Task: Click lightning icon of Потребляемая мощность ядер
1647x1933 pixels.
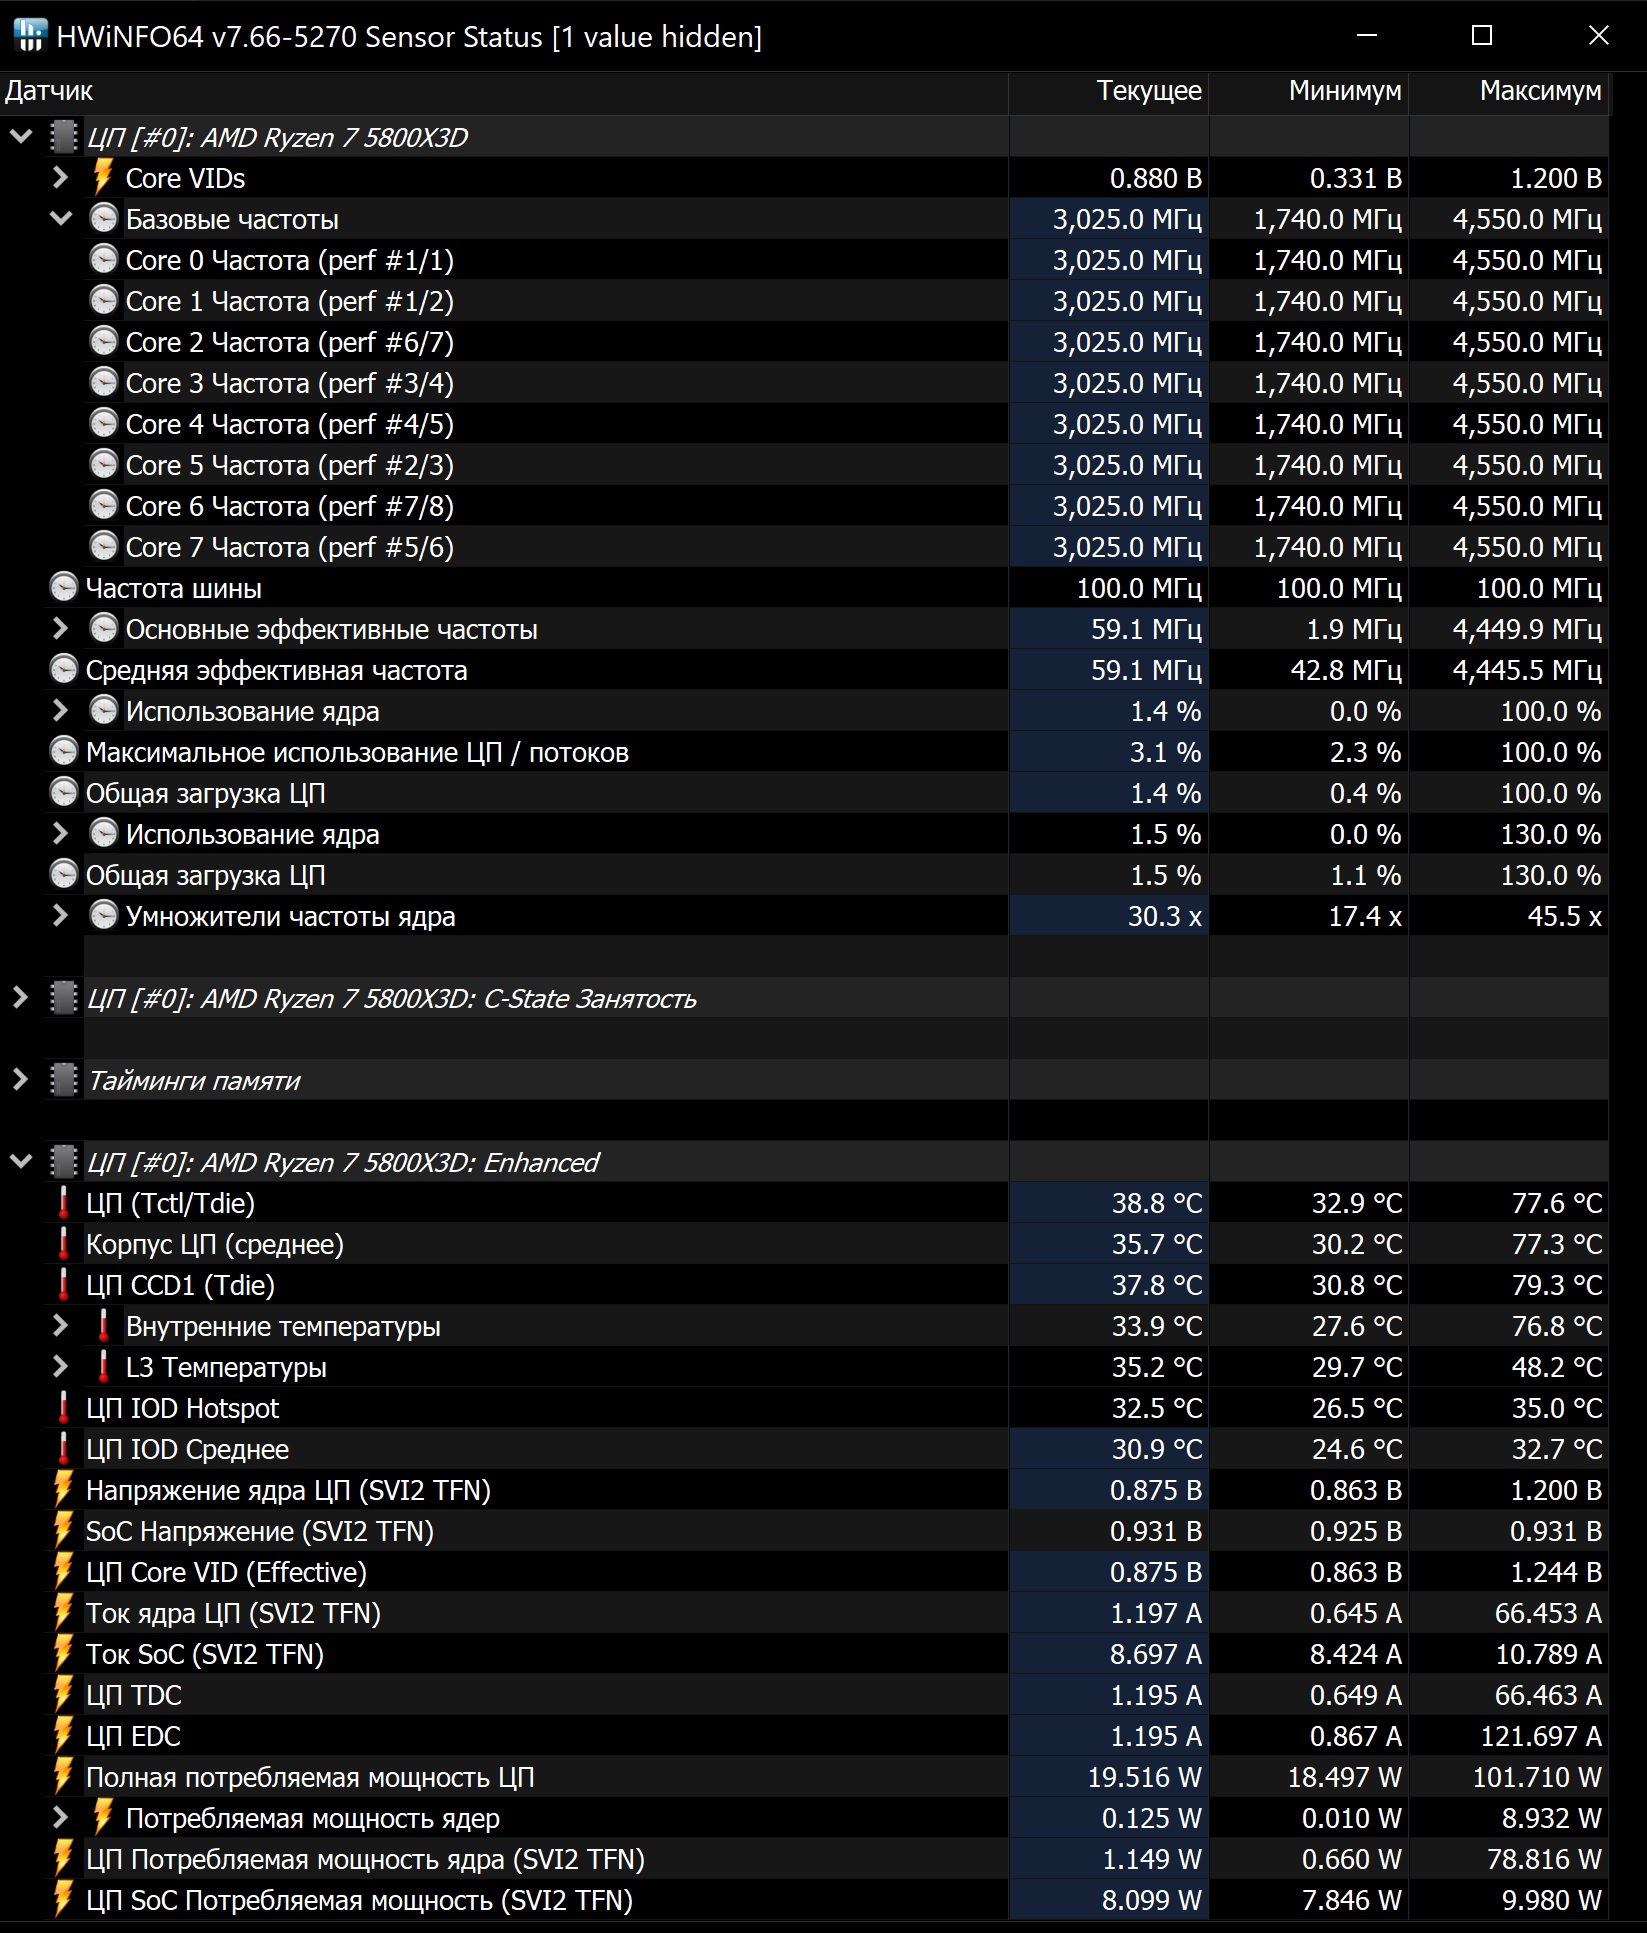Action: tap(102, 1817)
